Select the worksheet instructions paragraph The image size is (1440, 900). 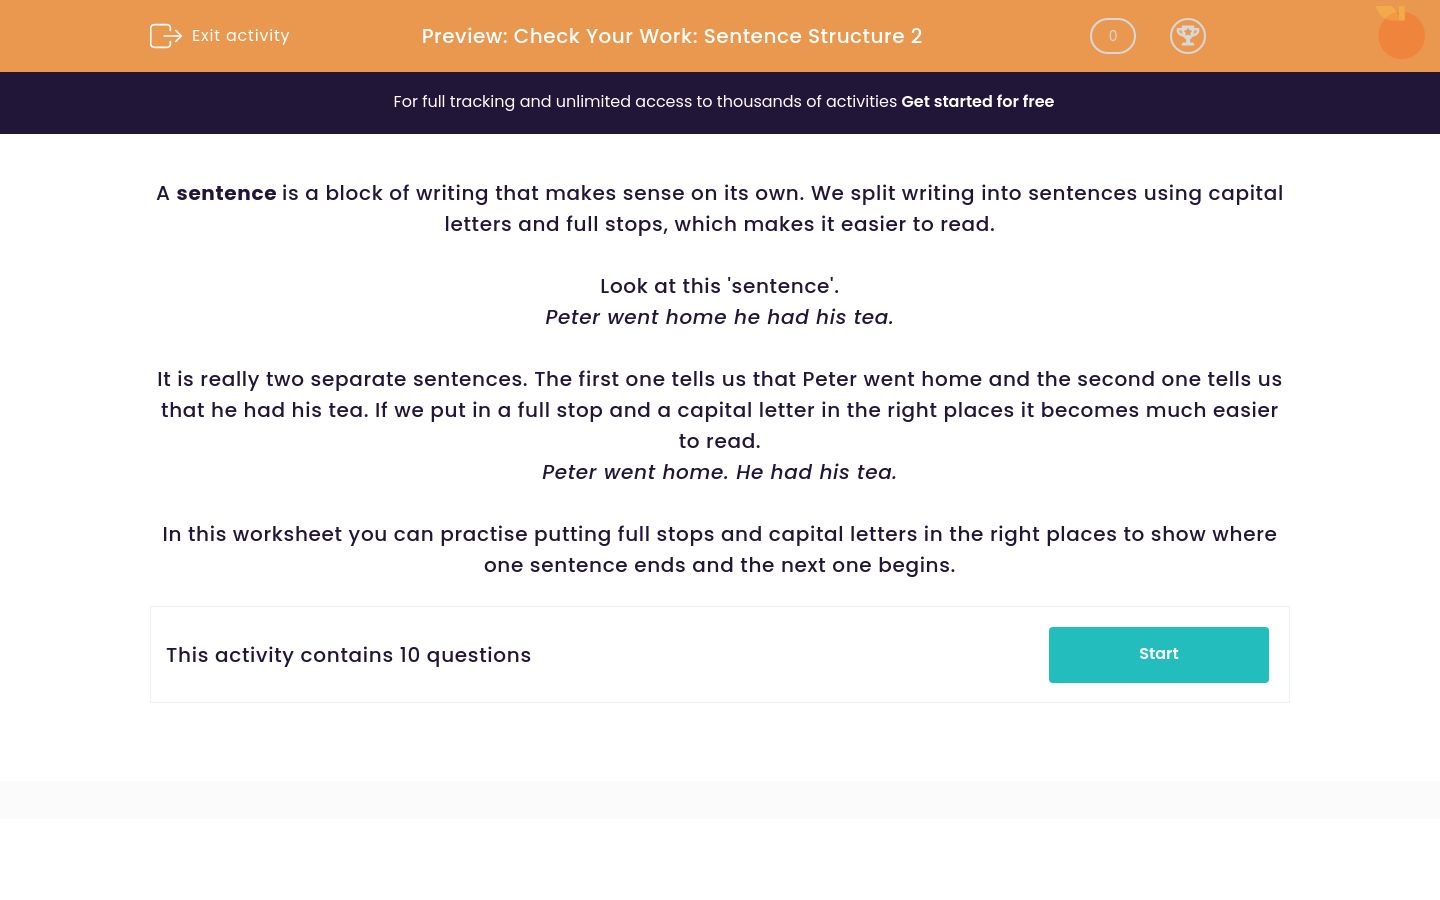pos(719,549)
